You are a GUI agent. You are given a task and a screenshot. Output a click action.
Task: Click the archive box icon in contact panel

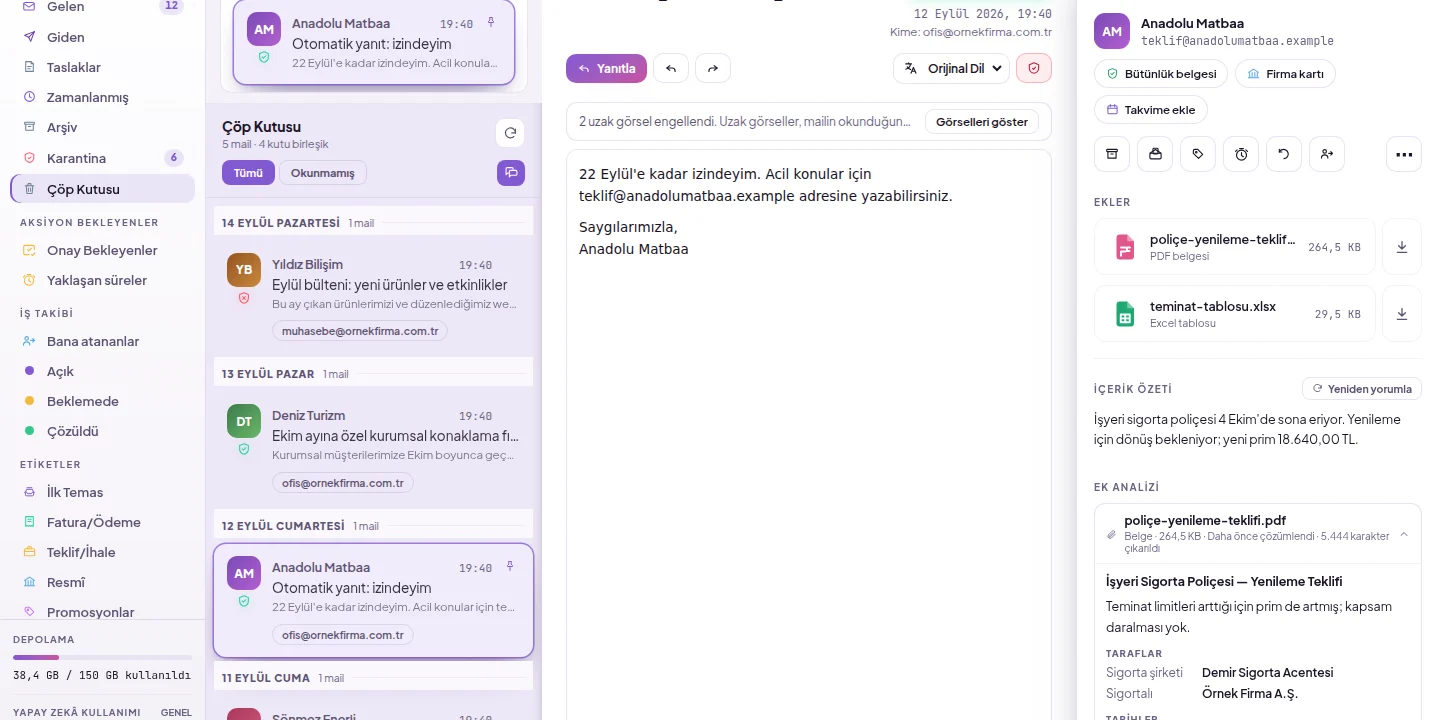pyautogui.click(x=1112, y=154)
